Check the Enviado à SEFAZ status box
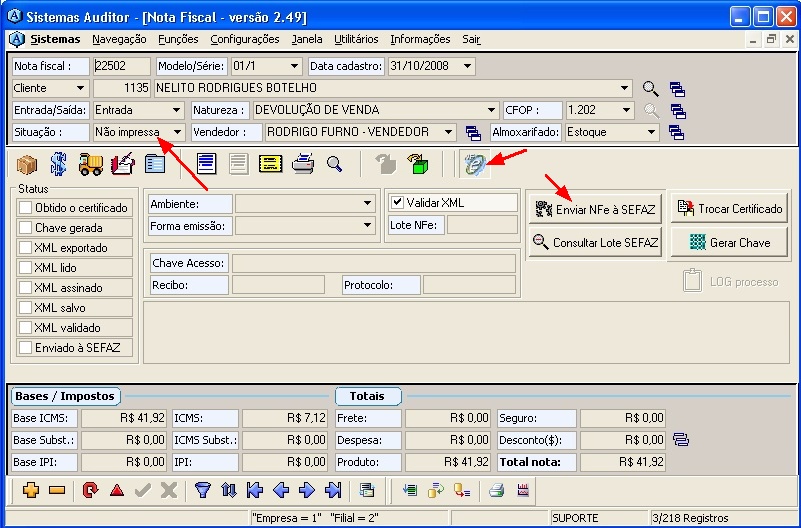 (26, 348)
